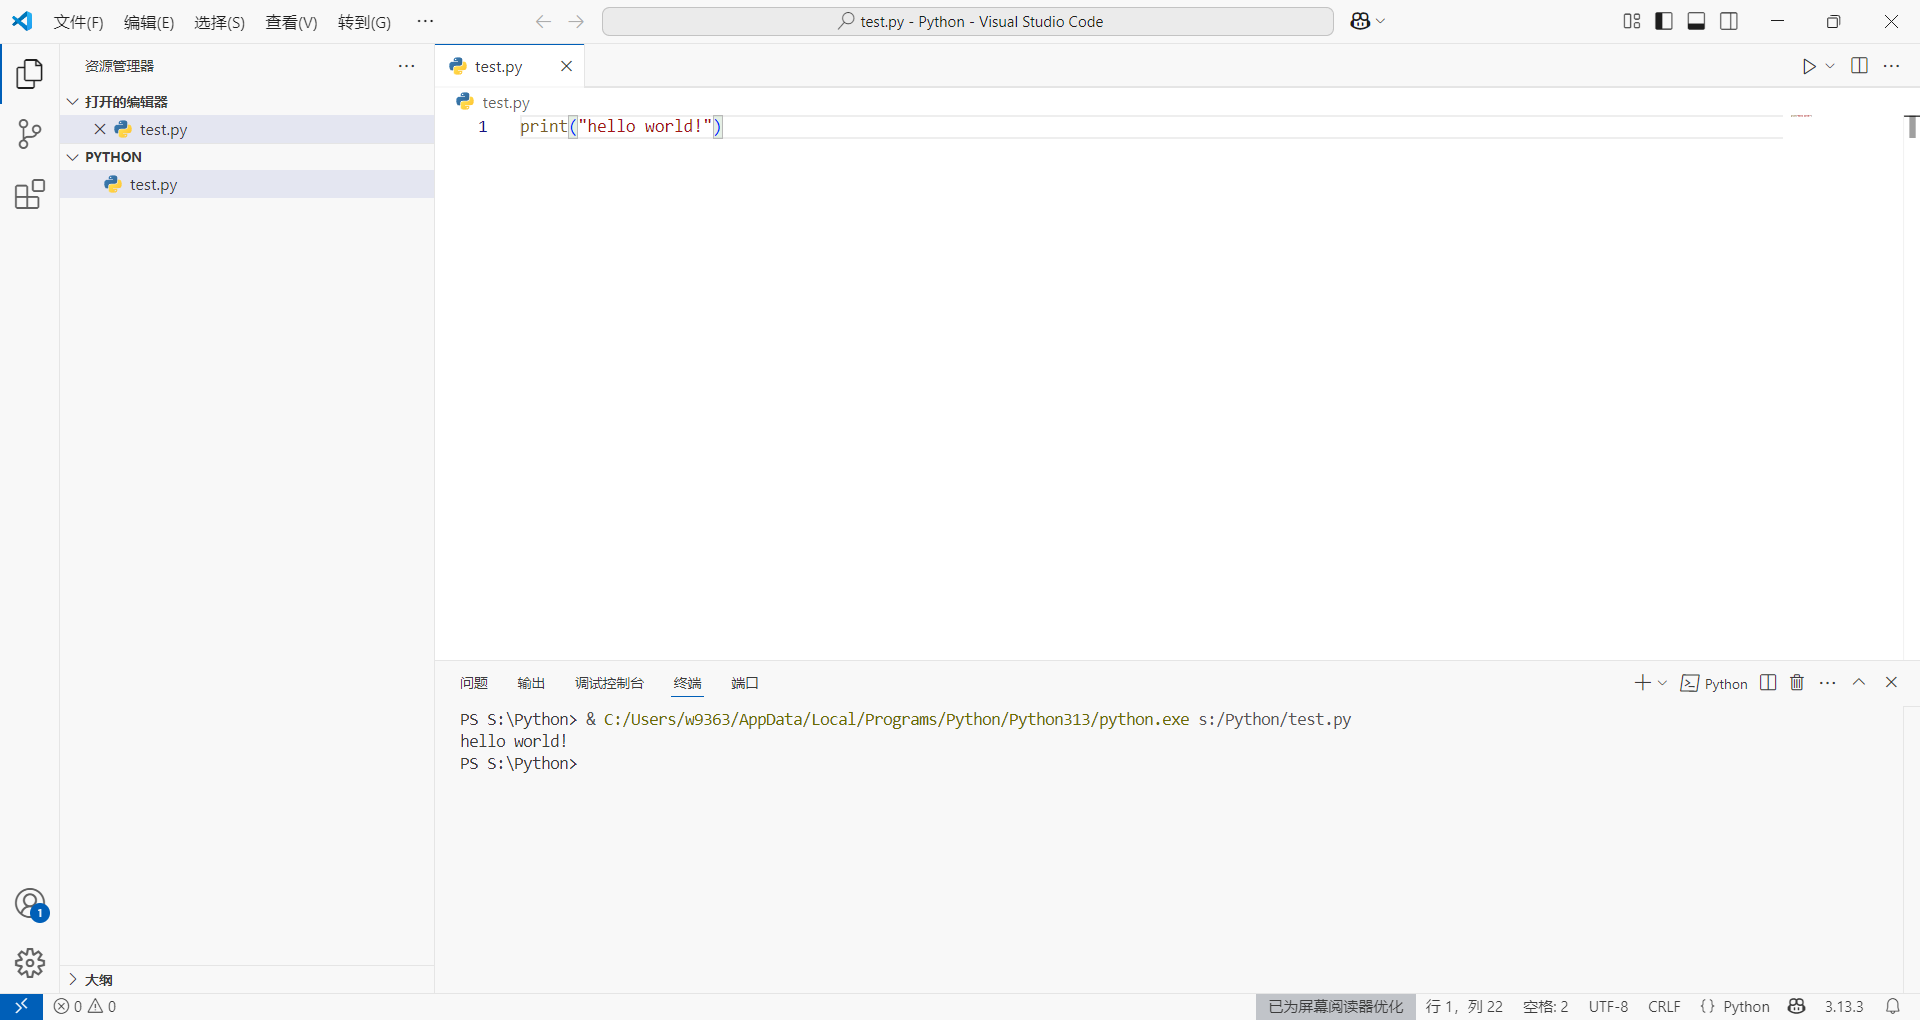Toggle the secondary sidebar visibility
The width and height of the screenshot is (1920, 1020).
pos(1729,20)
